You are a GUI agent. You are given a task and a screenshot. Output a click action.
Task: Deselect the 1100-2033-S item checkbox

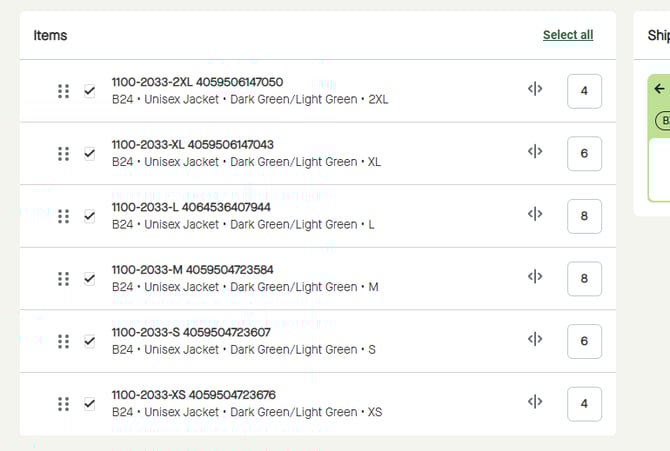(x=90, y=341)
